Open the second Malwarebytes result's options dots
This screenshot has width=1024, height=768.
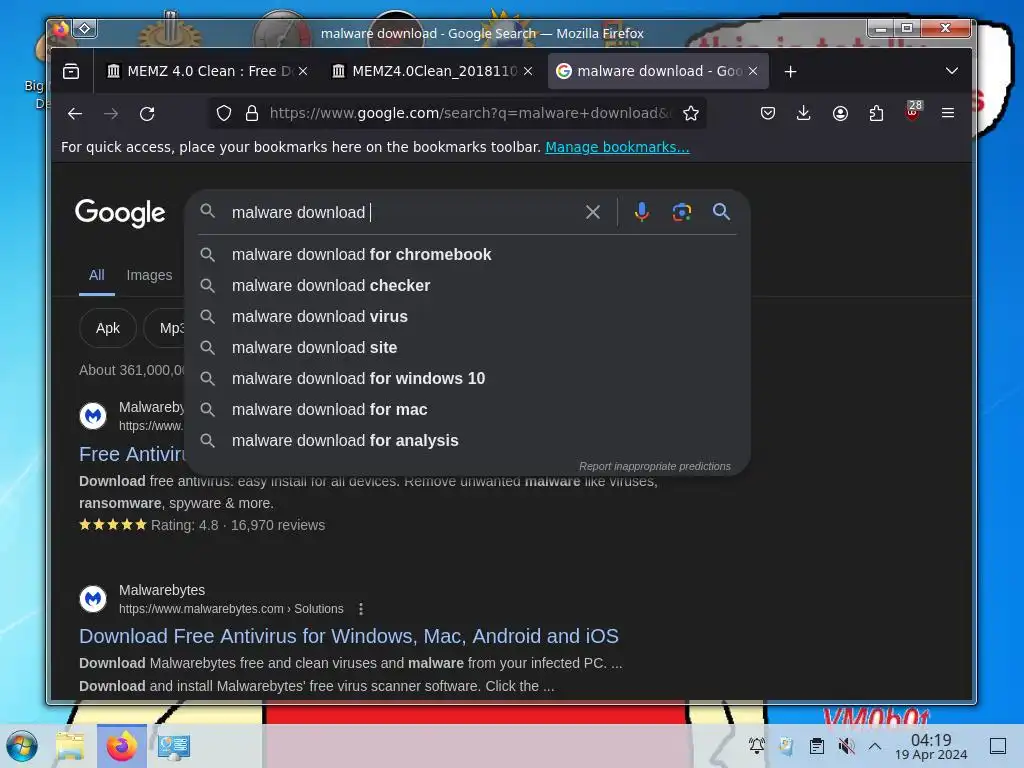[x=361, y=609]
